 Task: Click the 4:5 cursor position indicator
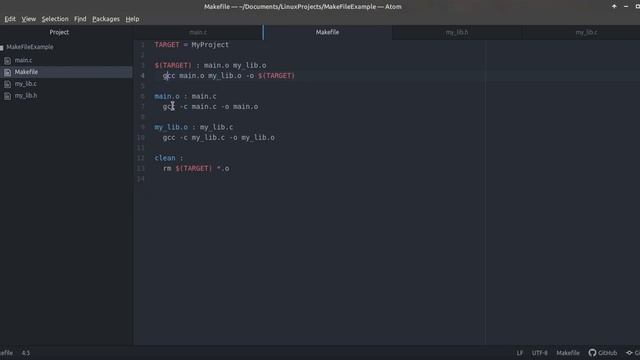coord(26,353)
